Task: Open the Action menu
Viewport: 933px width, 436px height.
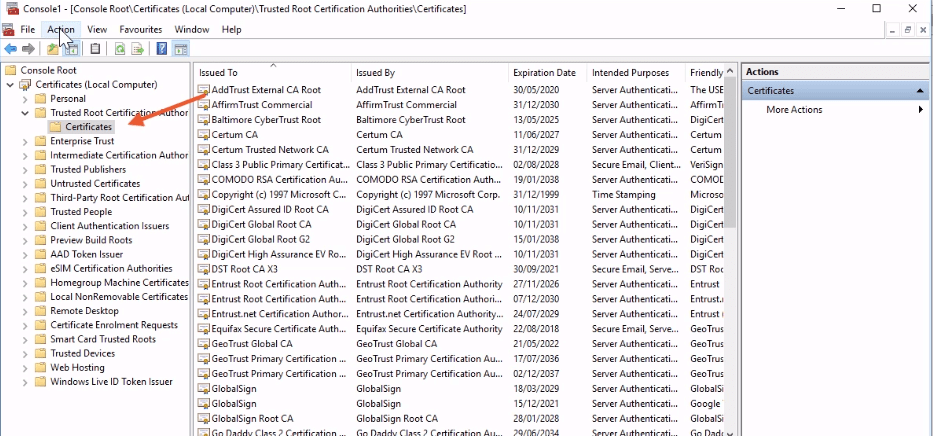Action: (x=61, y=29)
